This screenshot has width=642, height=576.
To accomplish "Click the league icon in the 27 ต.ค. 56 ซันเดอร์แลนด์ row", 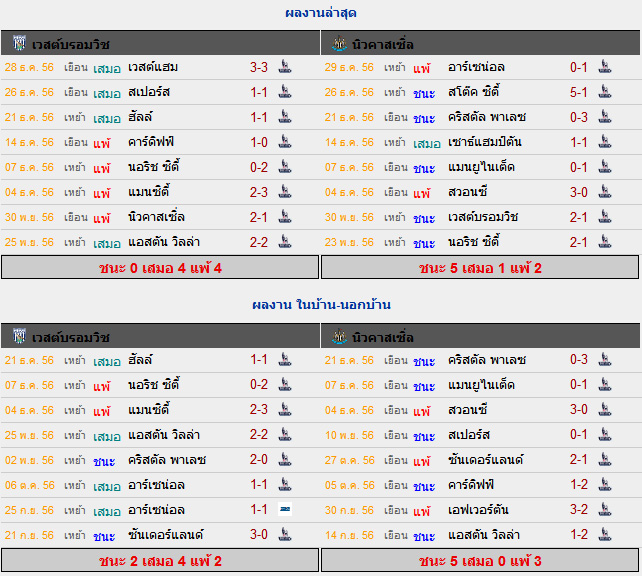I will point(605,459).
